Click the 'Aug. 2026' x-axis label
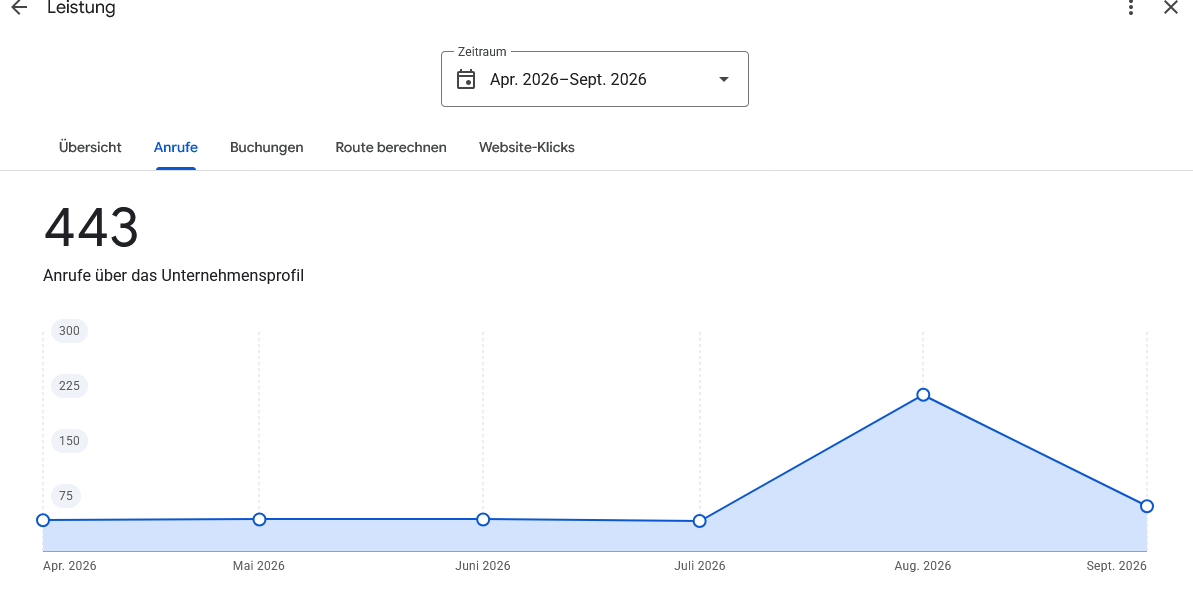Image resolution: width=1193 pixels, height=608 pixels. click(923, 566)
